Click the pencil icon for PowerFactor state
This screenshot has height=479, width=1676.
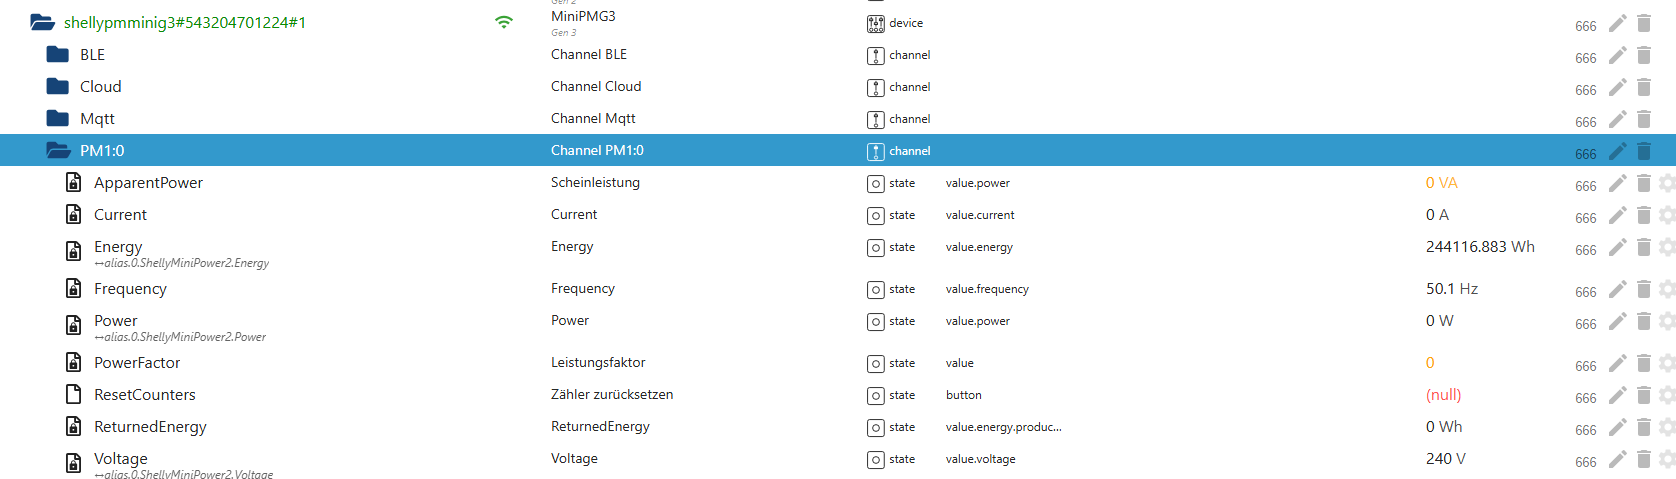1617,363
